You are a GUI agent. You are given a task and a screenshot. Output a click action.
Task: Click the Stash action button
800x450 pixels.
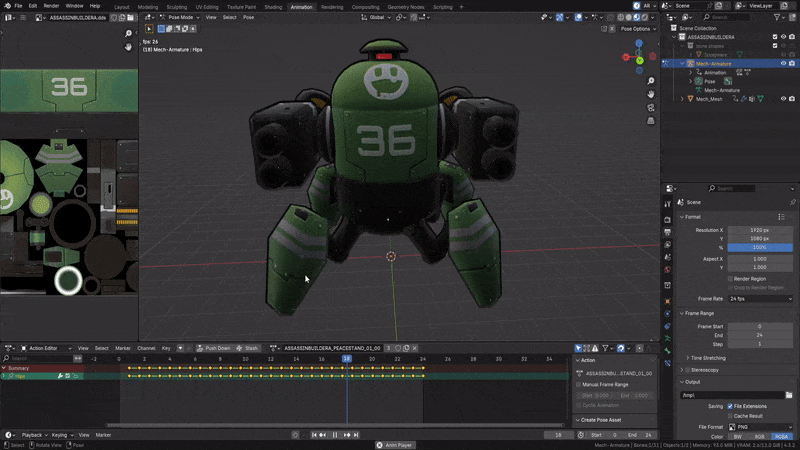coord(247,348)
